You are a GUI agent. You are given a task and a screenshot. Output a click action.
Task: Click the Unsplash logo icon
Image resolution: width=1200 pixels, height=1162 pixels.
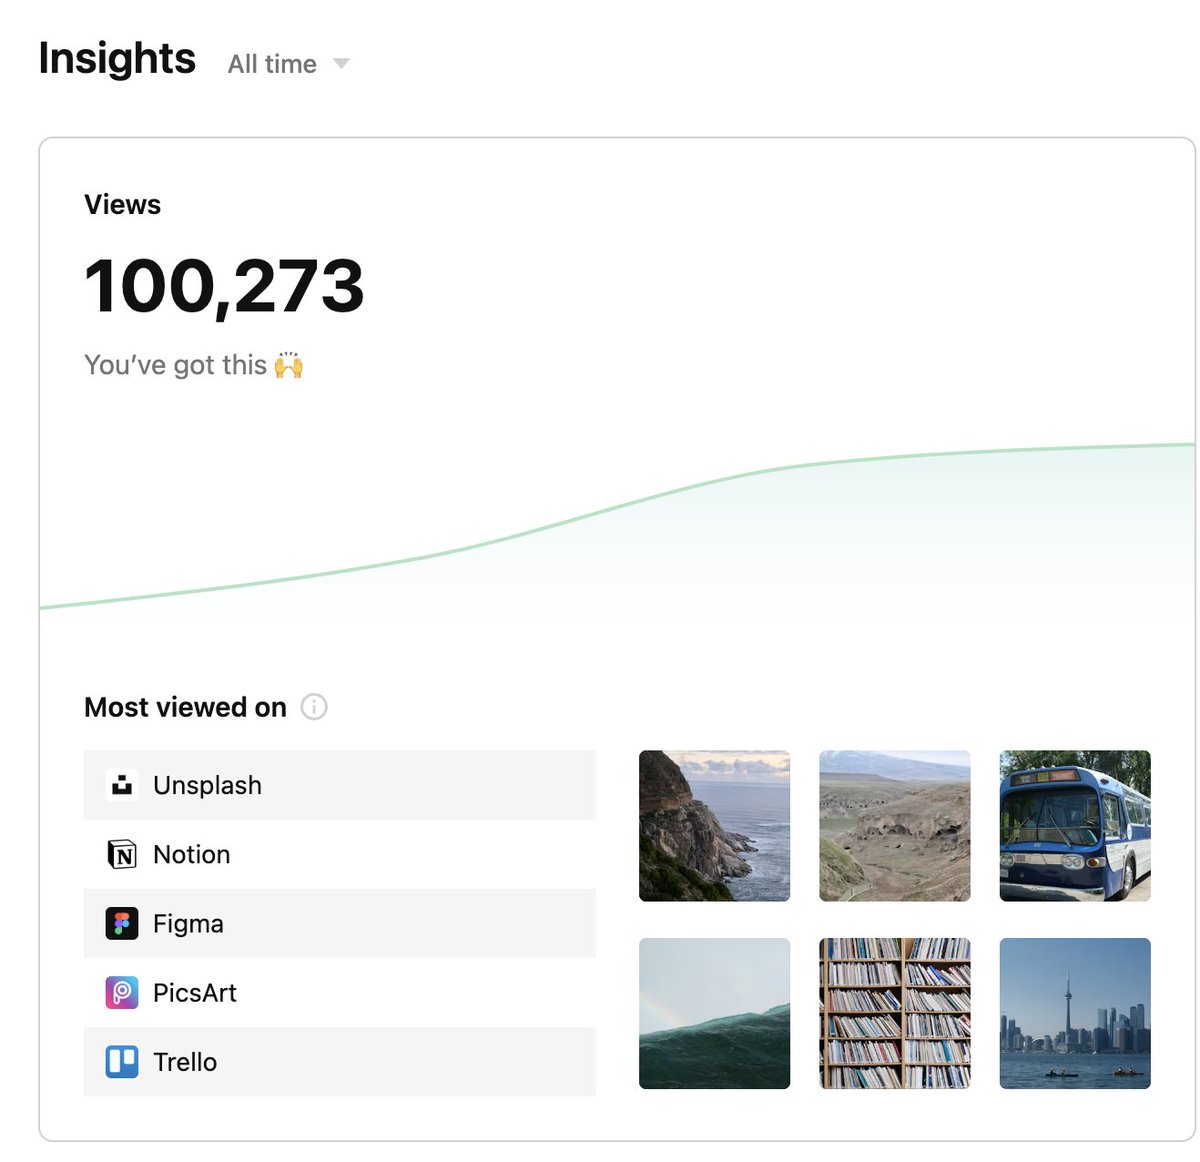pyautogui.click(x=122, y=785)
